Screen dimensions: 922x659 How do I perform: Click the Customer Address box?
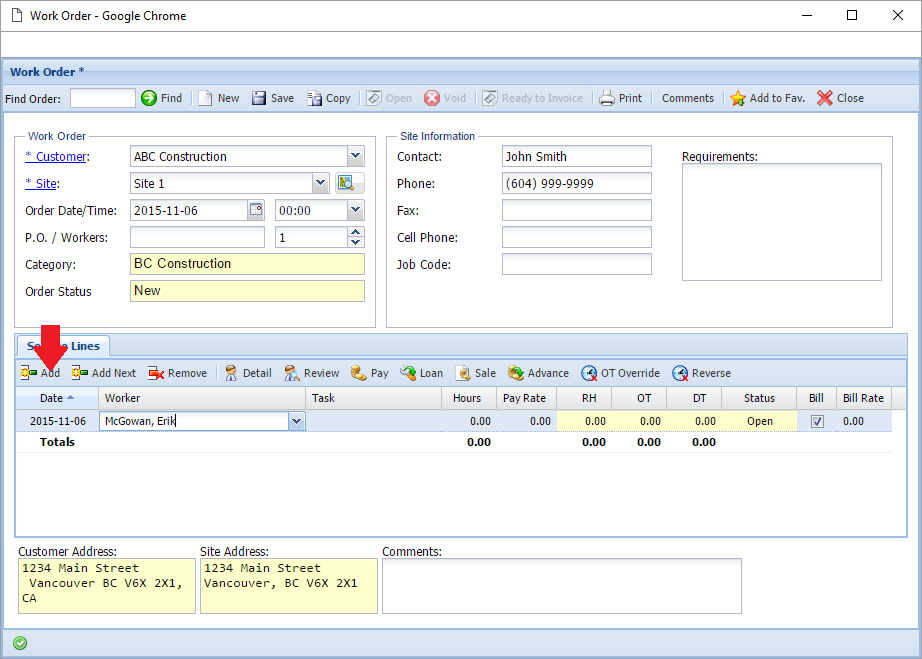(x=107, y=586)
